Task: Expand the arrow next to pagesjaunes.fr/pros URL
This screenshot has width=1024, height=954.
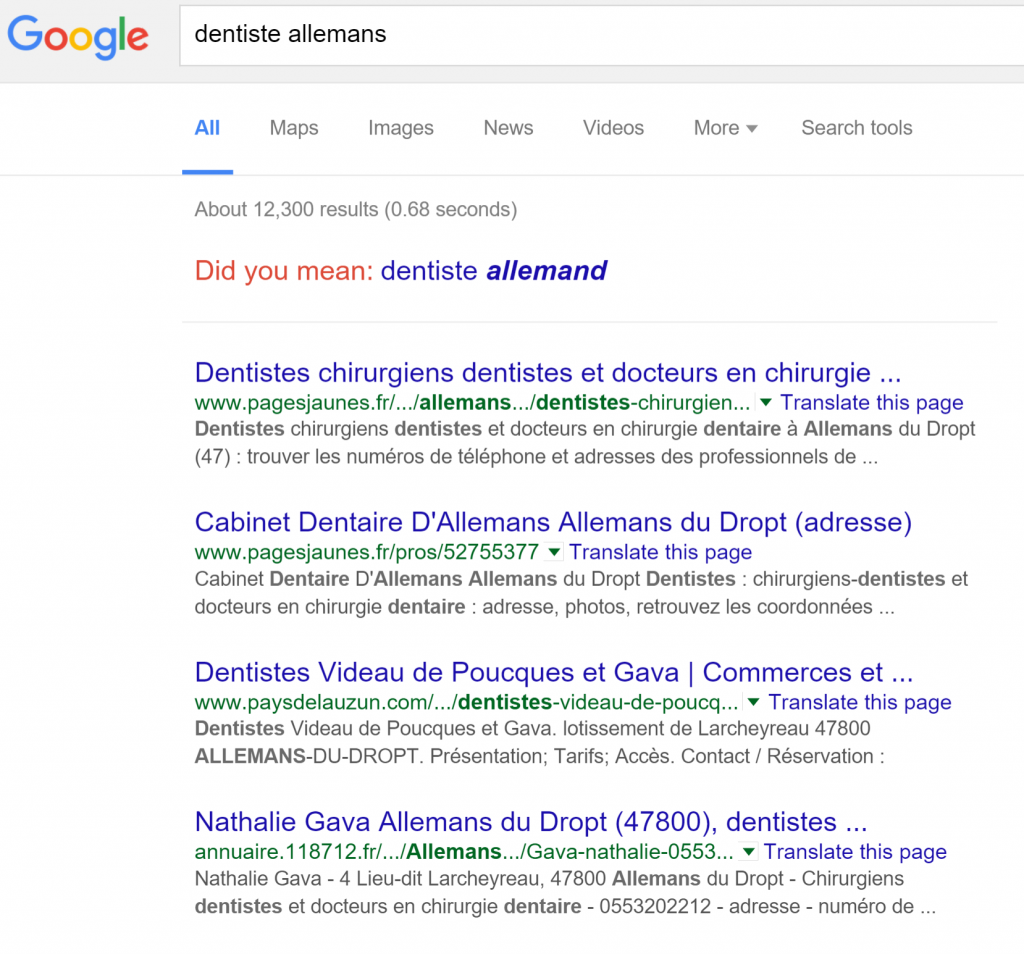Action: pos(553,551)
